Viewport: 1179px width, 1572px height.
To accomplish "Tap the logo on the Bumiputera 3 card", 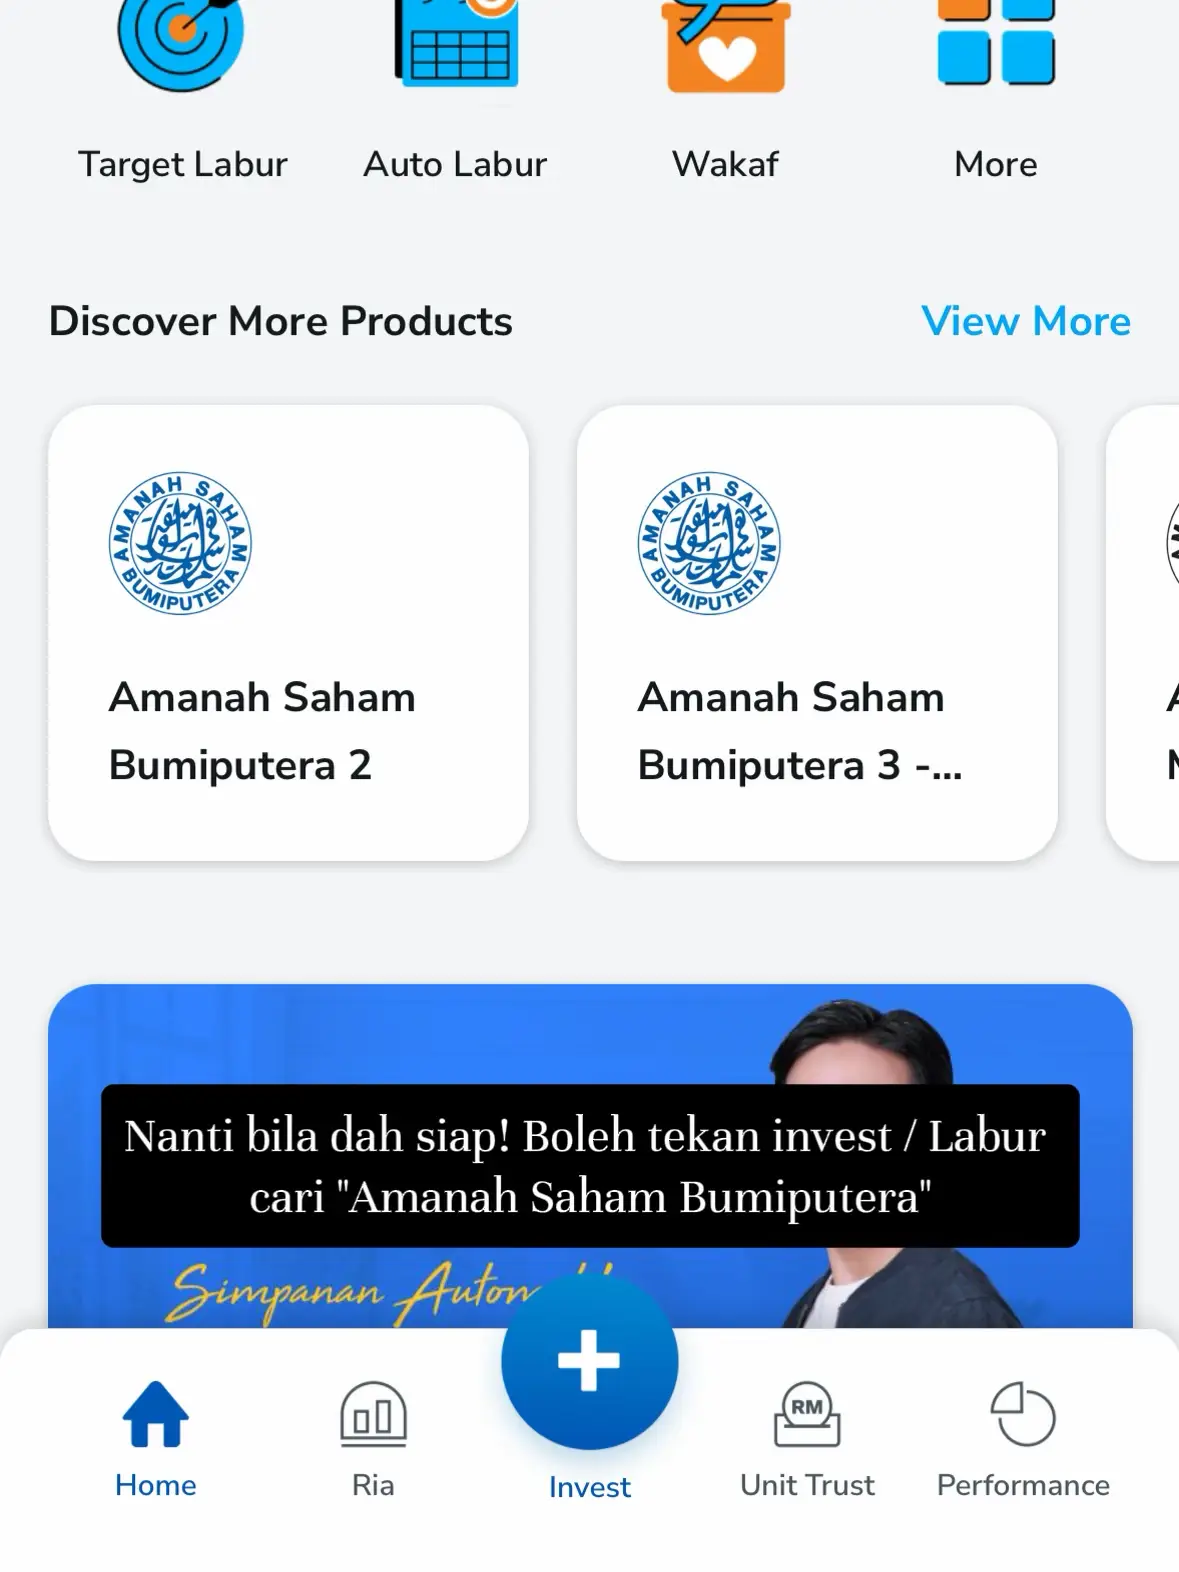I will [709, 543].
